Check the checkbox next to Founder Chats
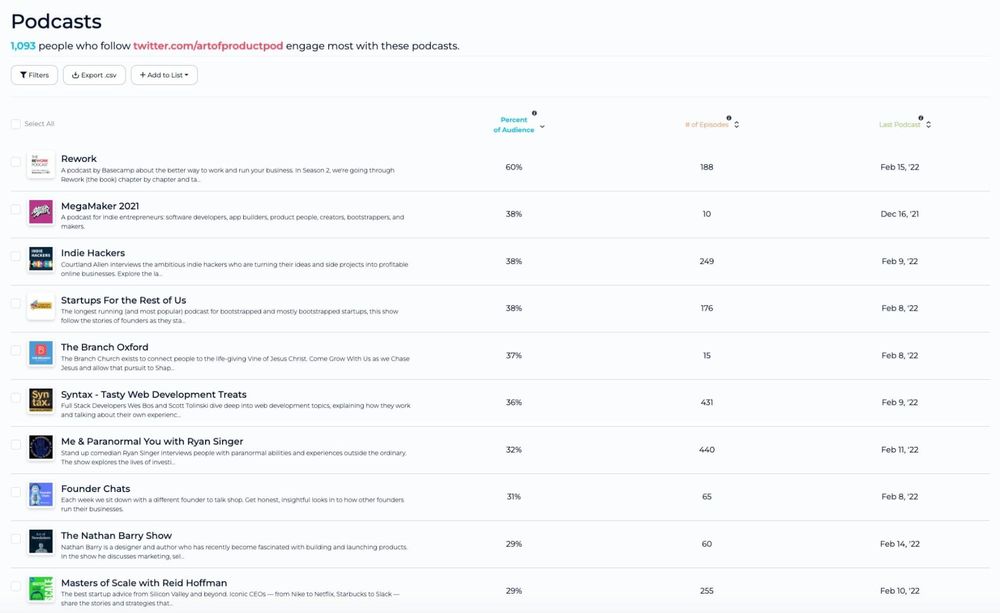The height and width of the screenshot is (613, 1000). point(14,493)
